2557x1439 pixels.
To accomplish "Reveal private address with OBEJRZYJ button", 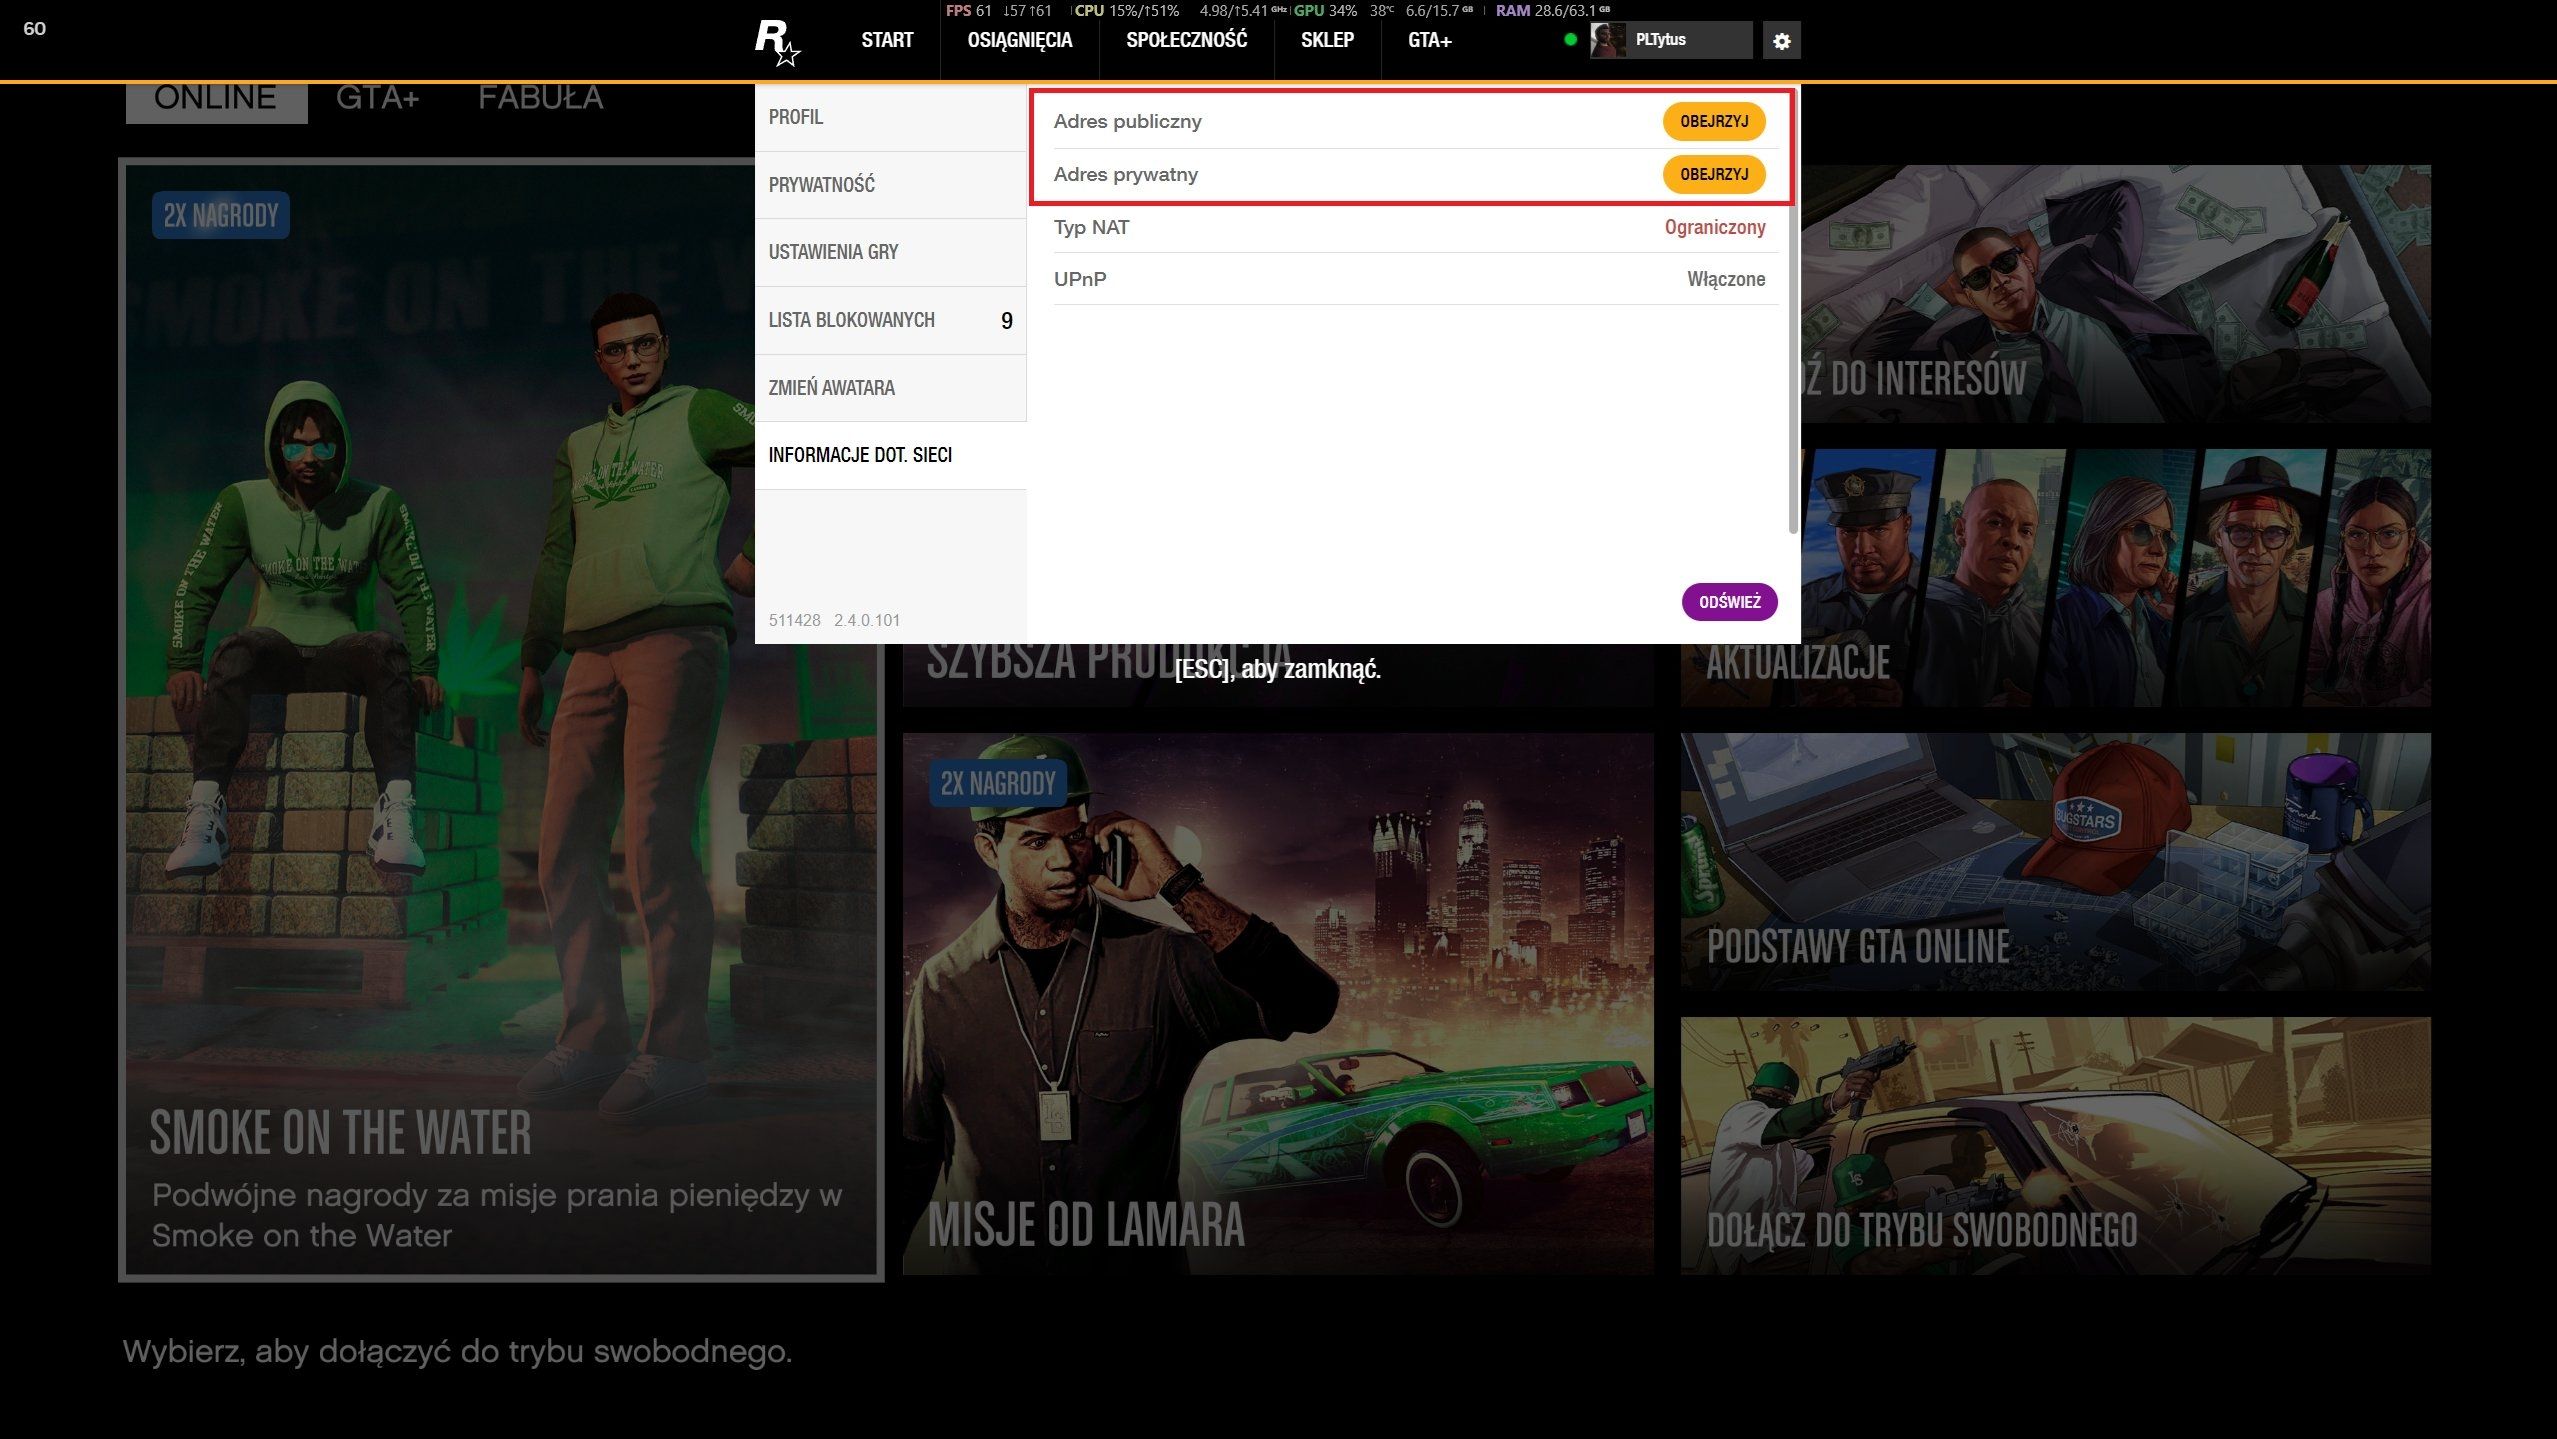I will [x=1713, y=174].
